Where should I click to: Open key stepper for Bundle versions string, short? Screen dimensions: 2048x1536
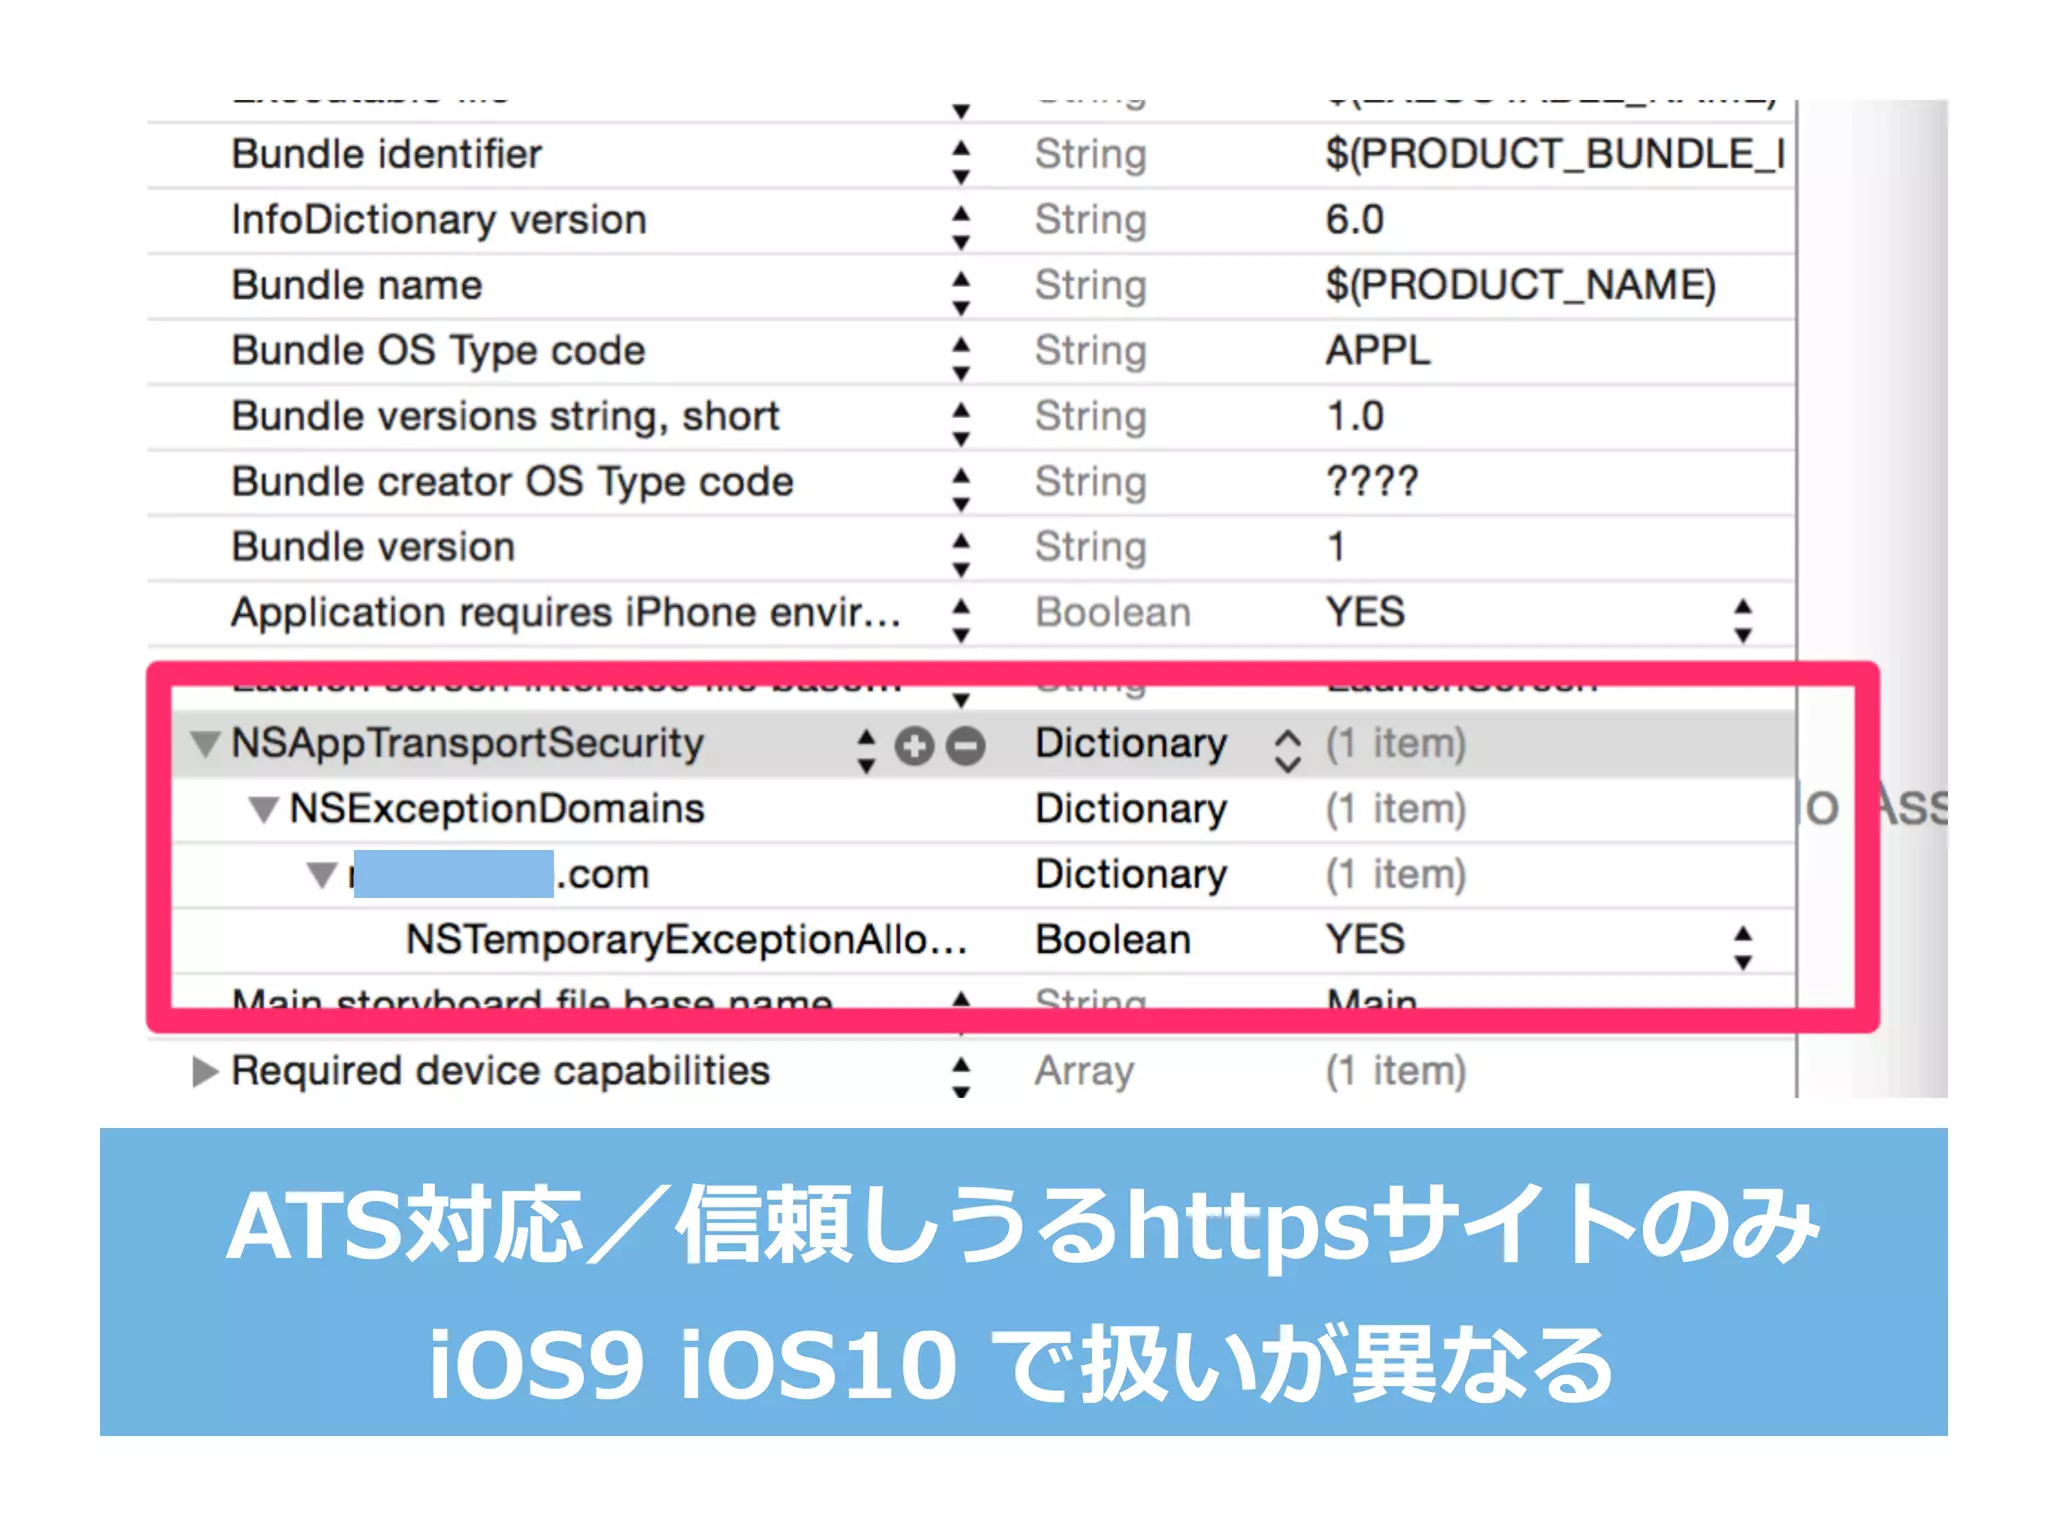coord(961,424)
